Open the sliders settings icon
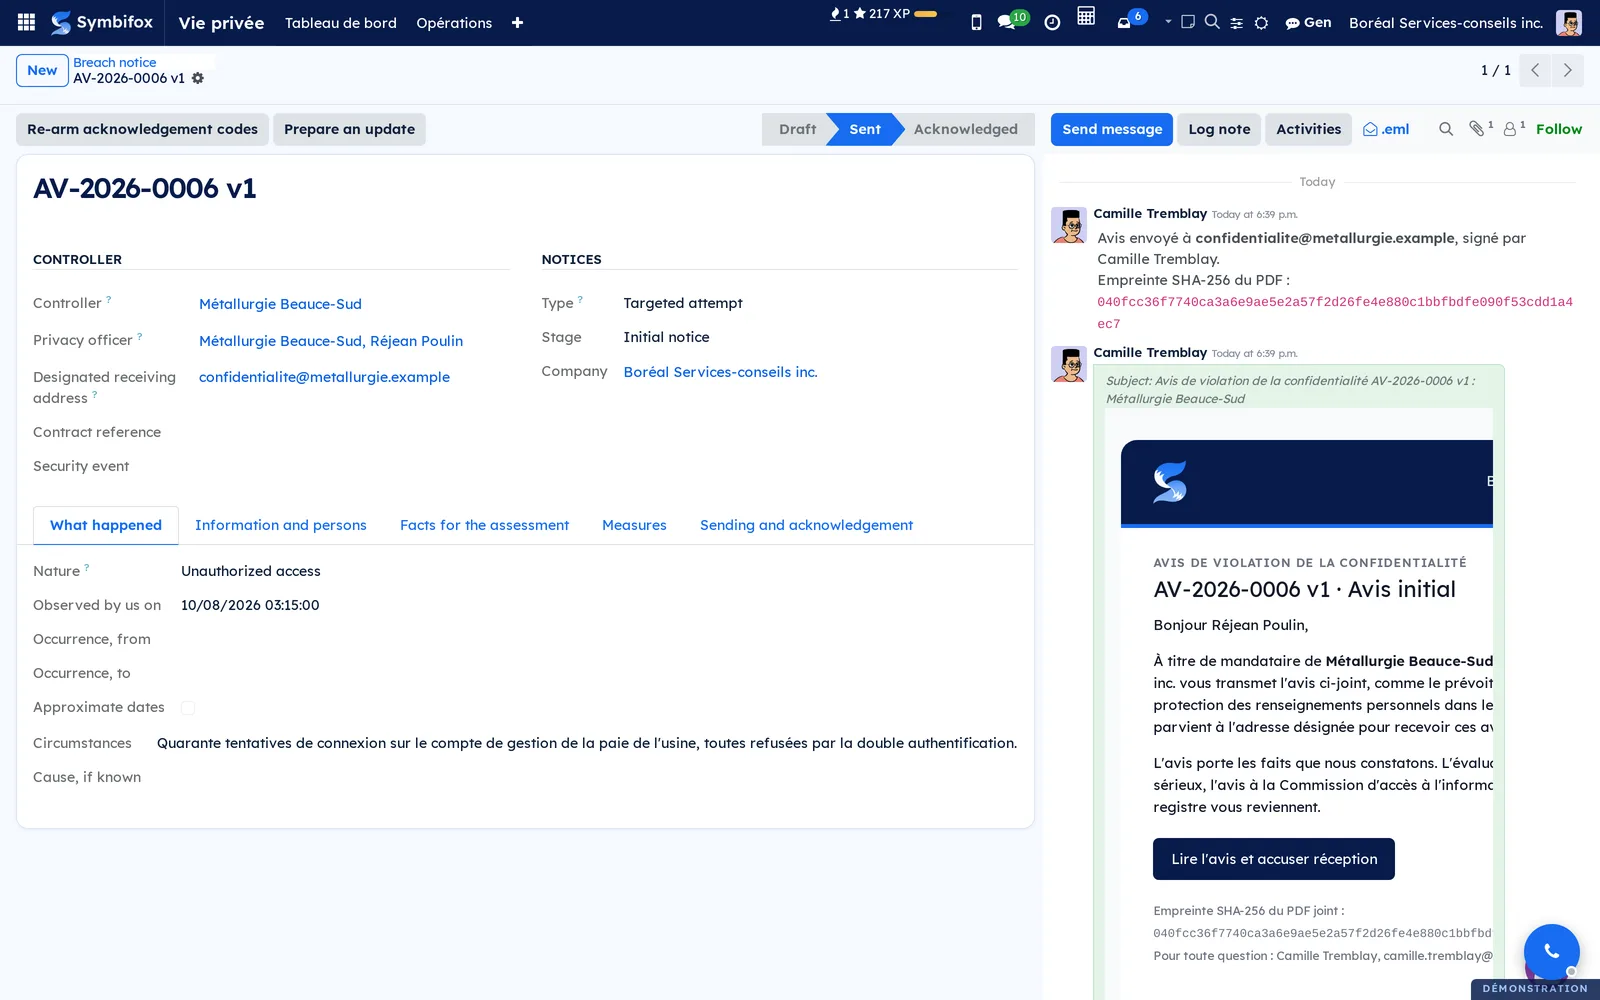Viewport: 1600px width, 1000px height. 1237,23
